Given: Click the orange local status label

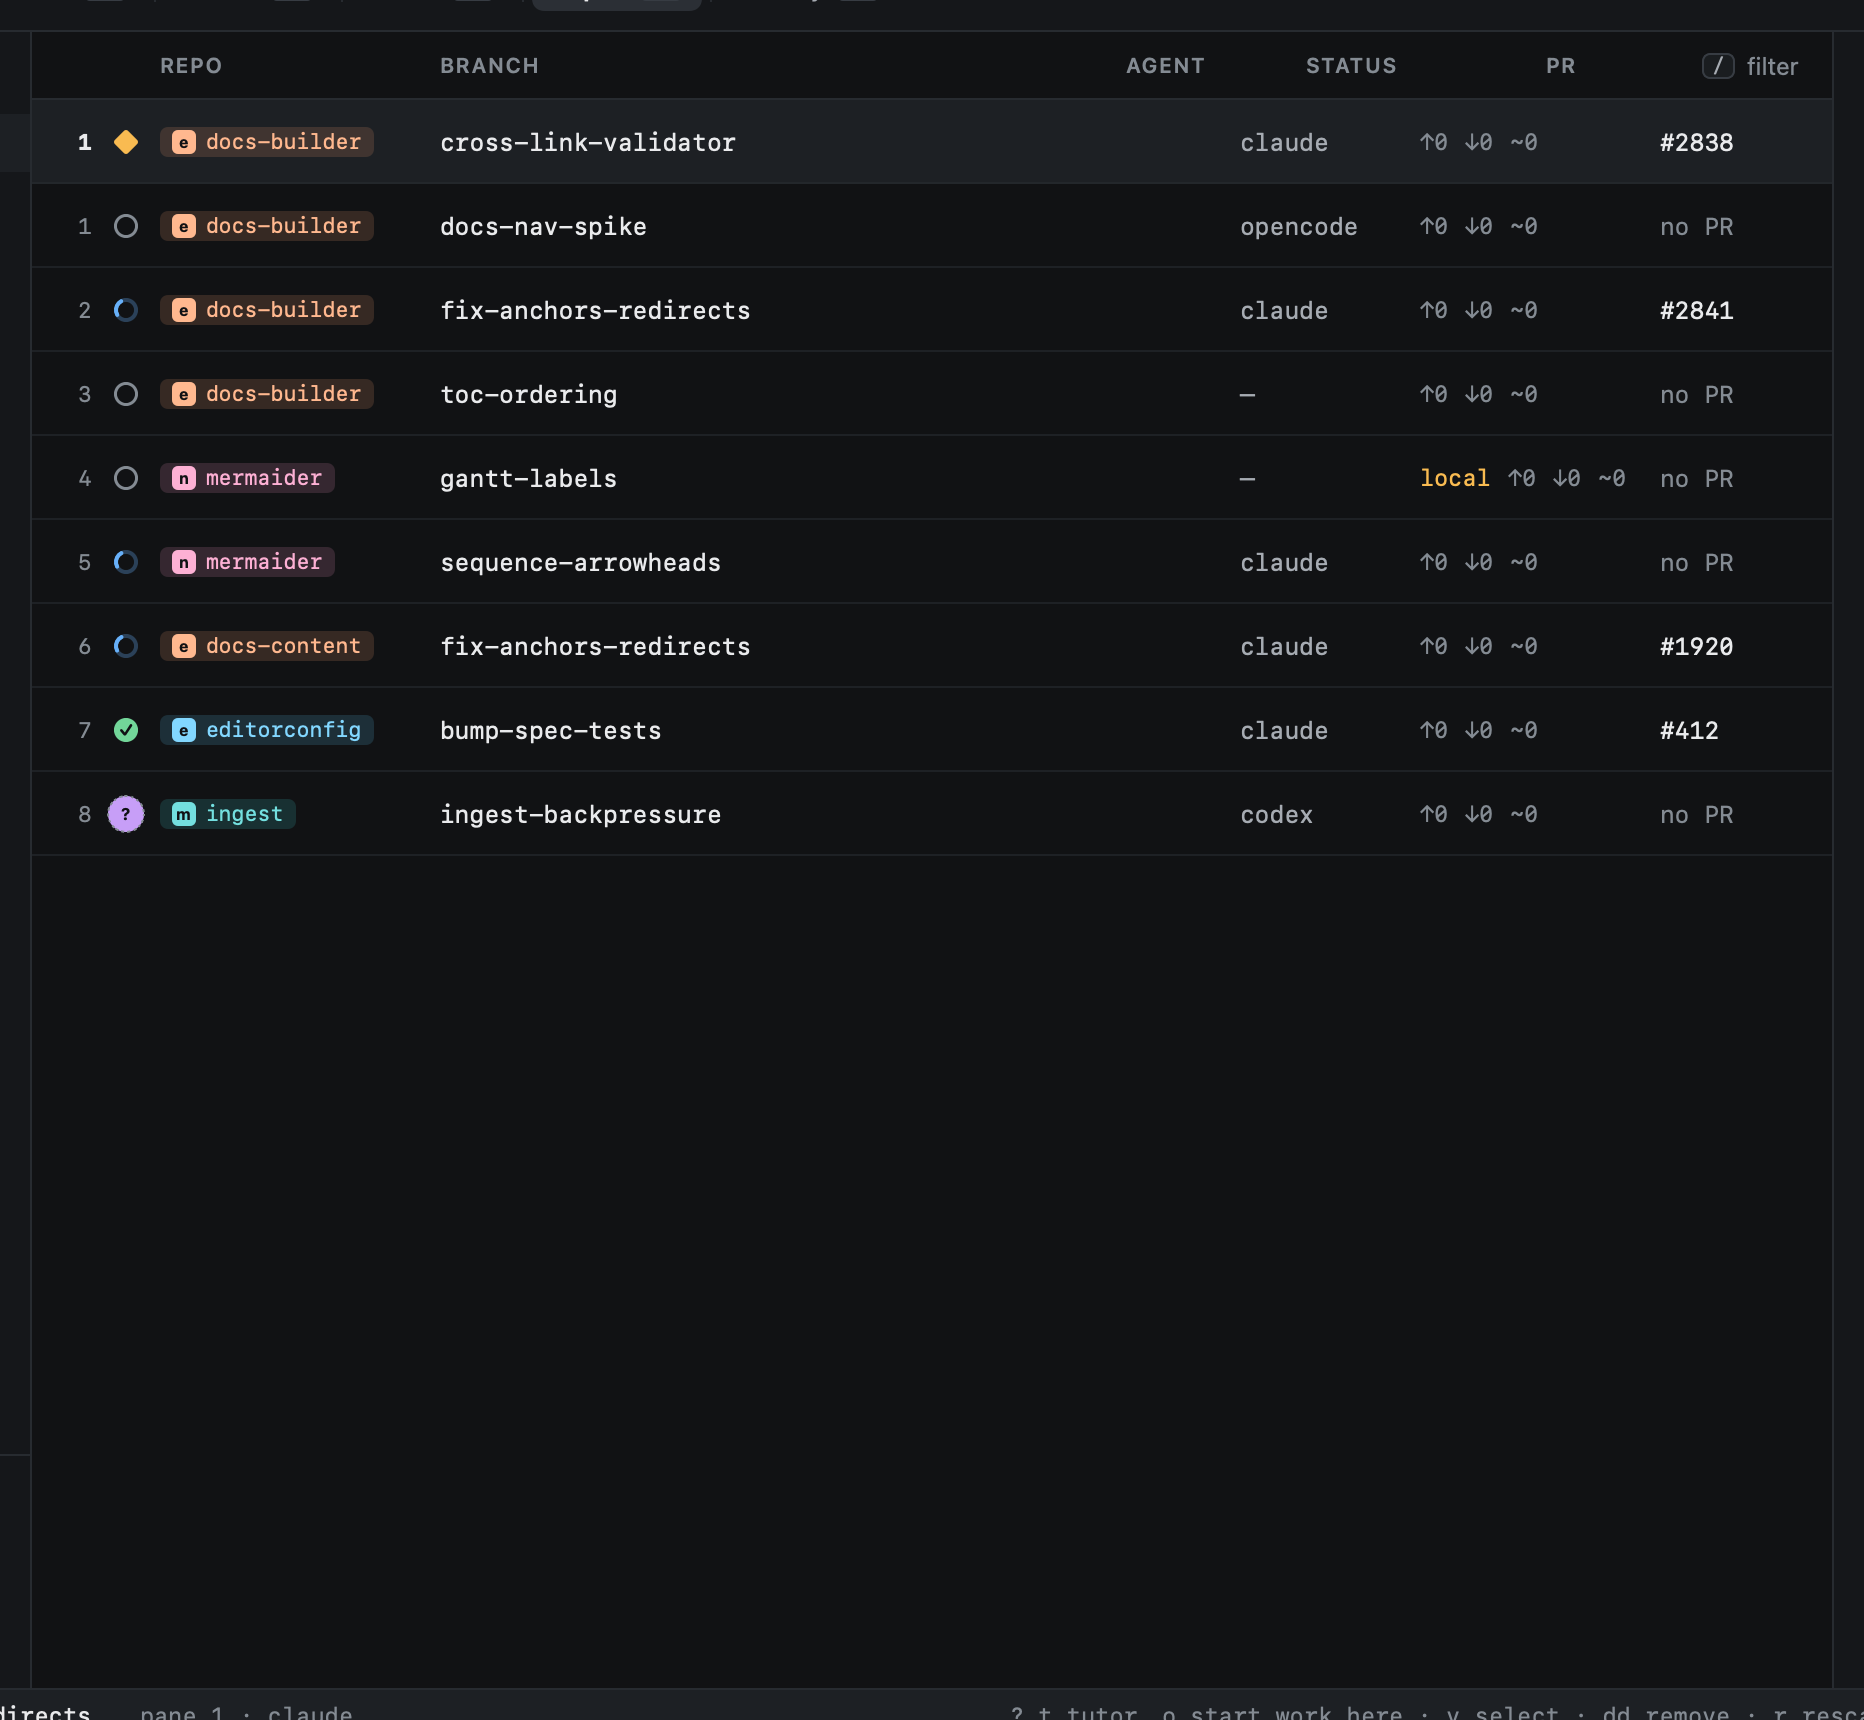Looking at the screenshot, I should click(1455, 478).
